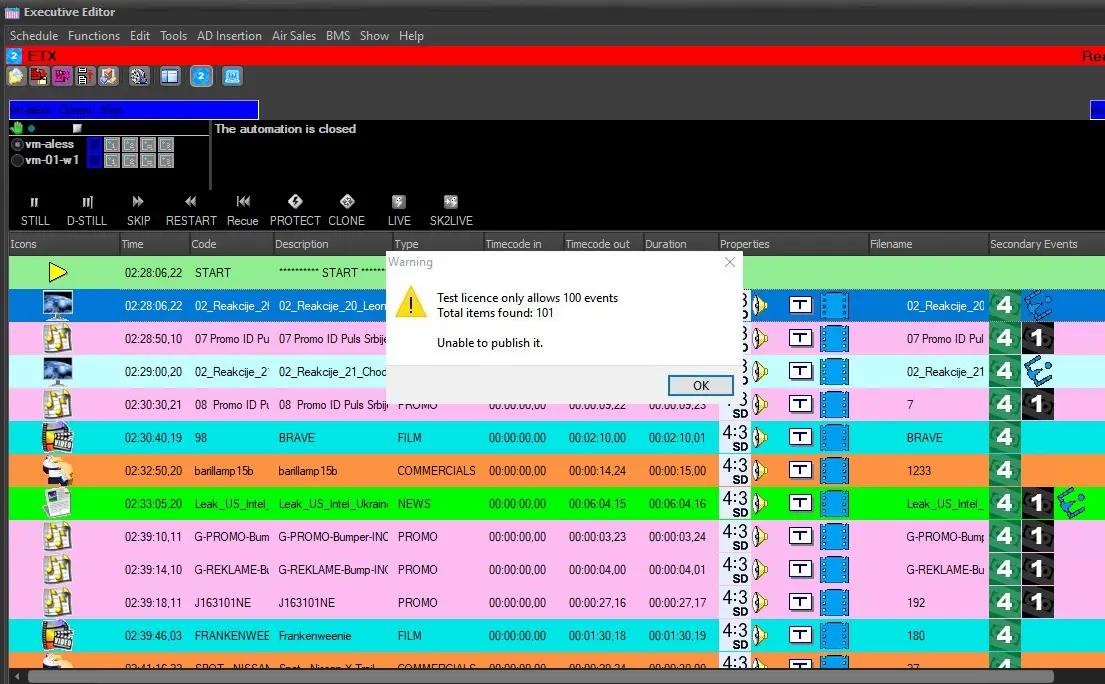Select the vm-aless radio button
Screen dimensions: 1105x684
17,145
